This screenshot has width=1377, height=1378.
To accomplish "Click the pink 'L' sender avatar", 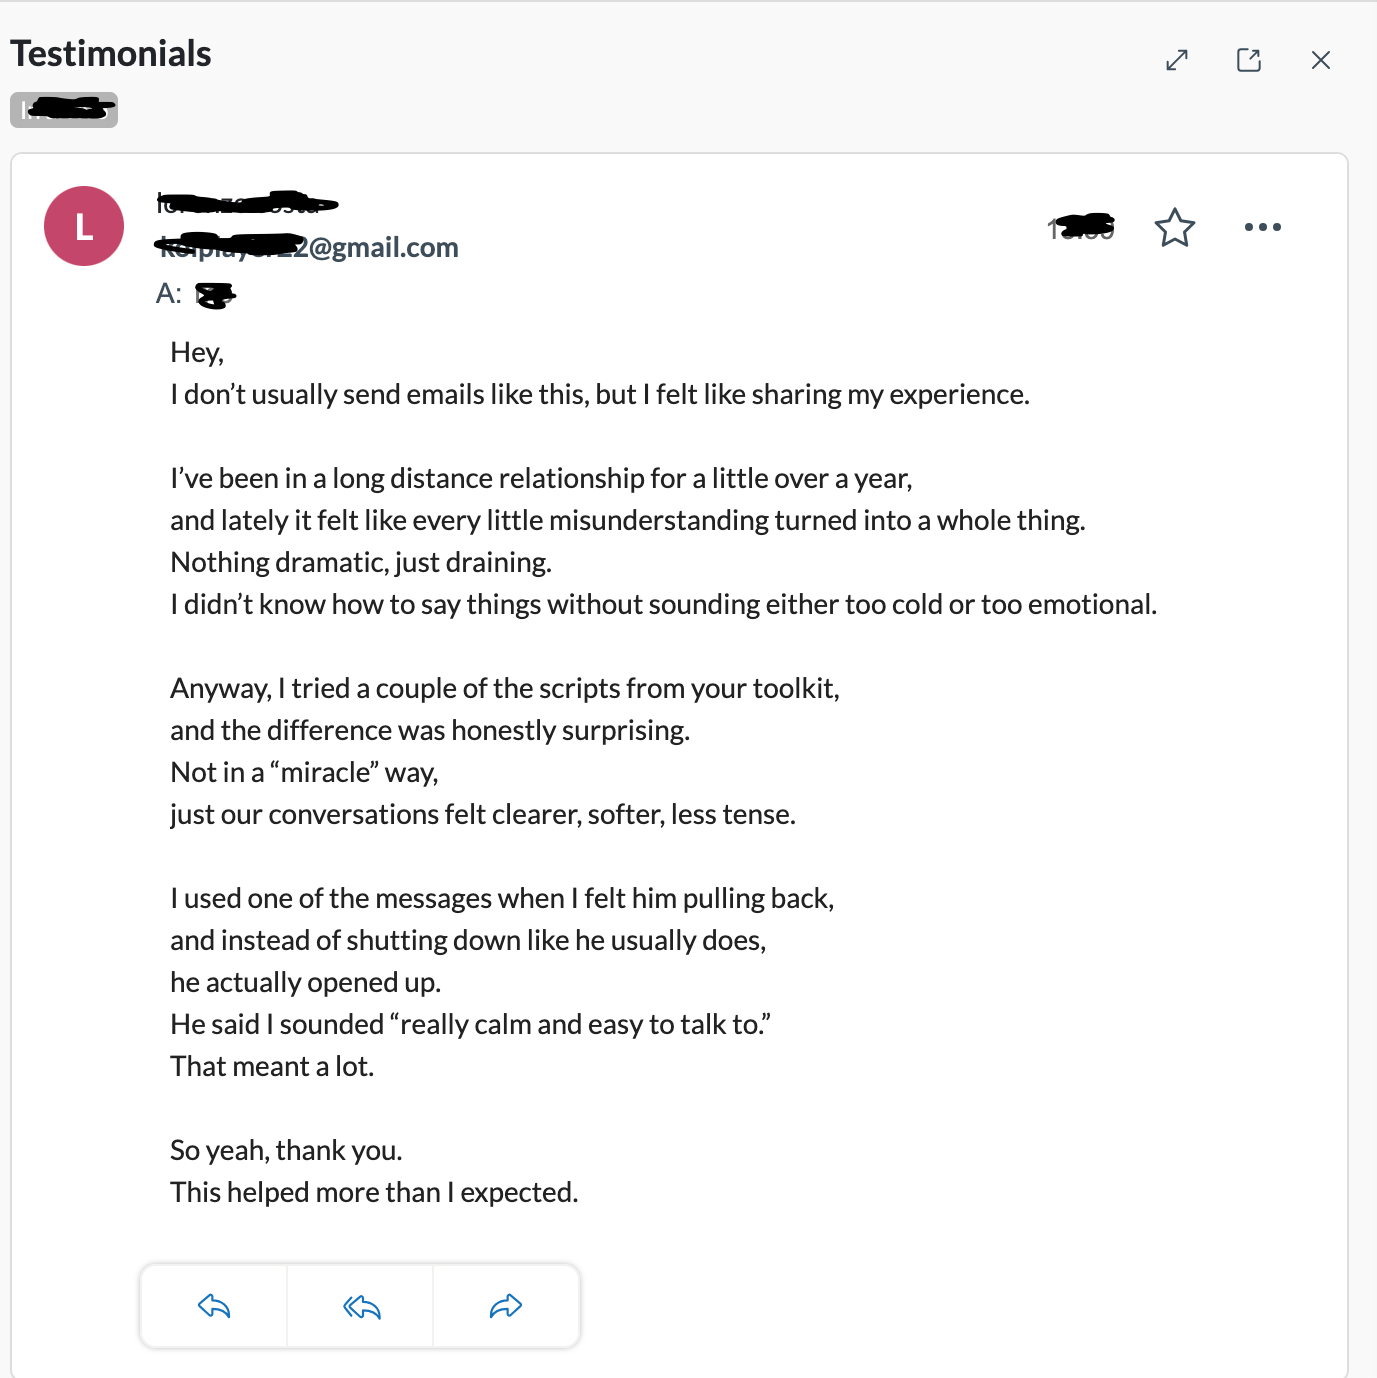I will point(84,226).
